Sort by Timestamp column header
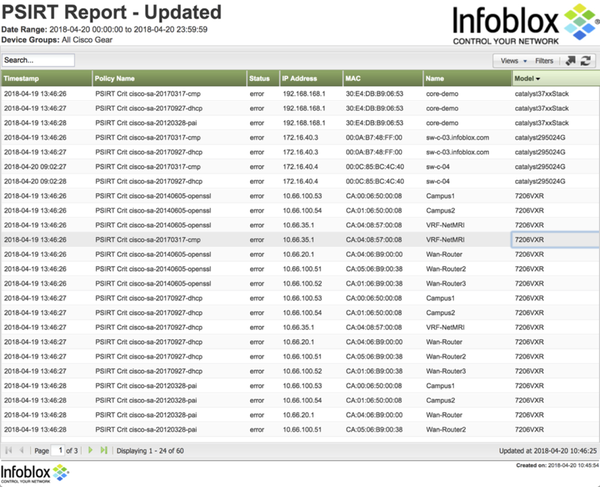 [x=46, y=78]
